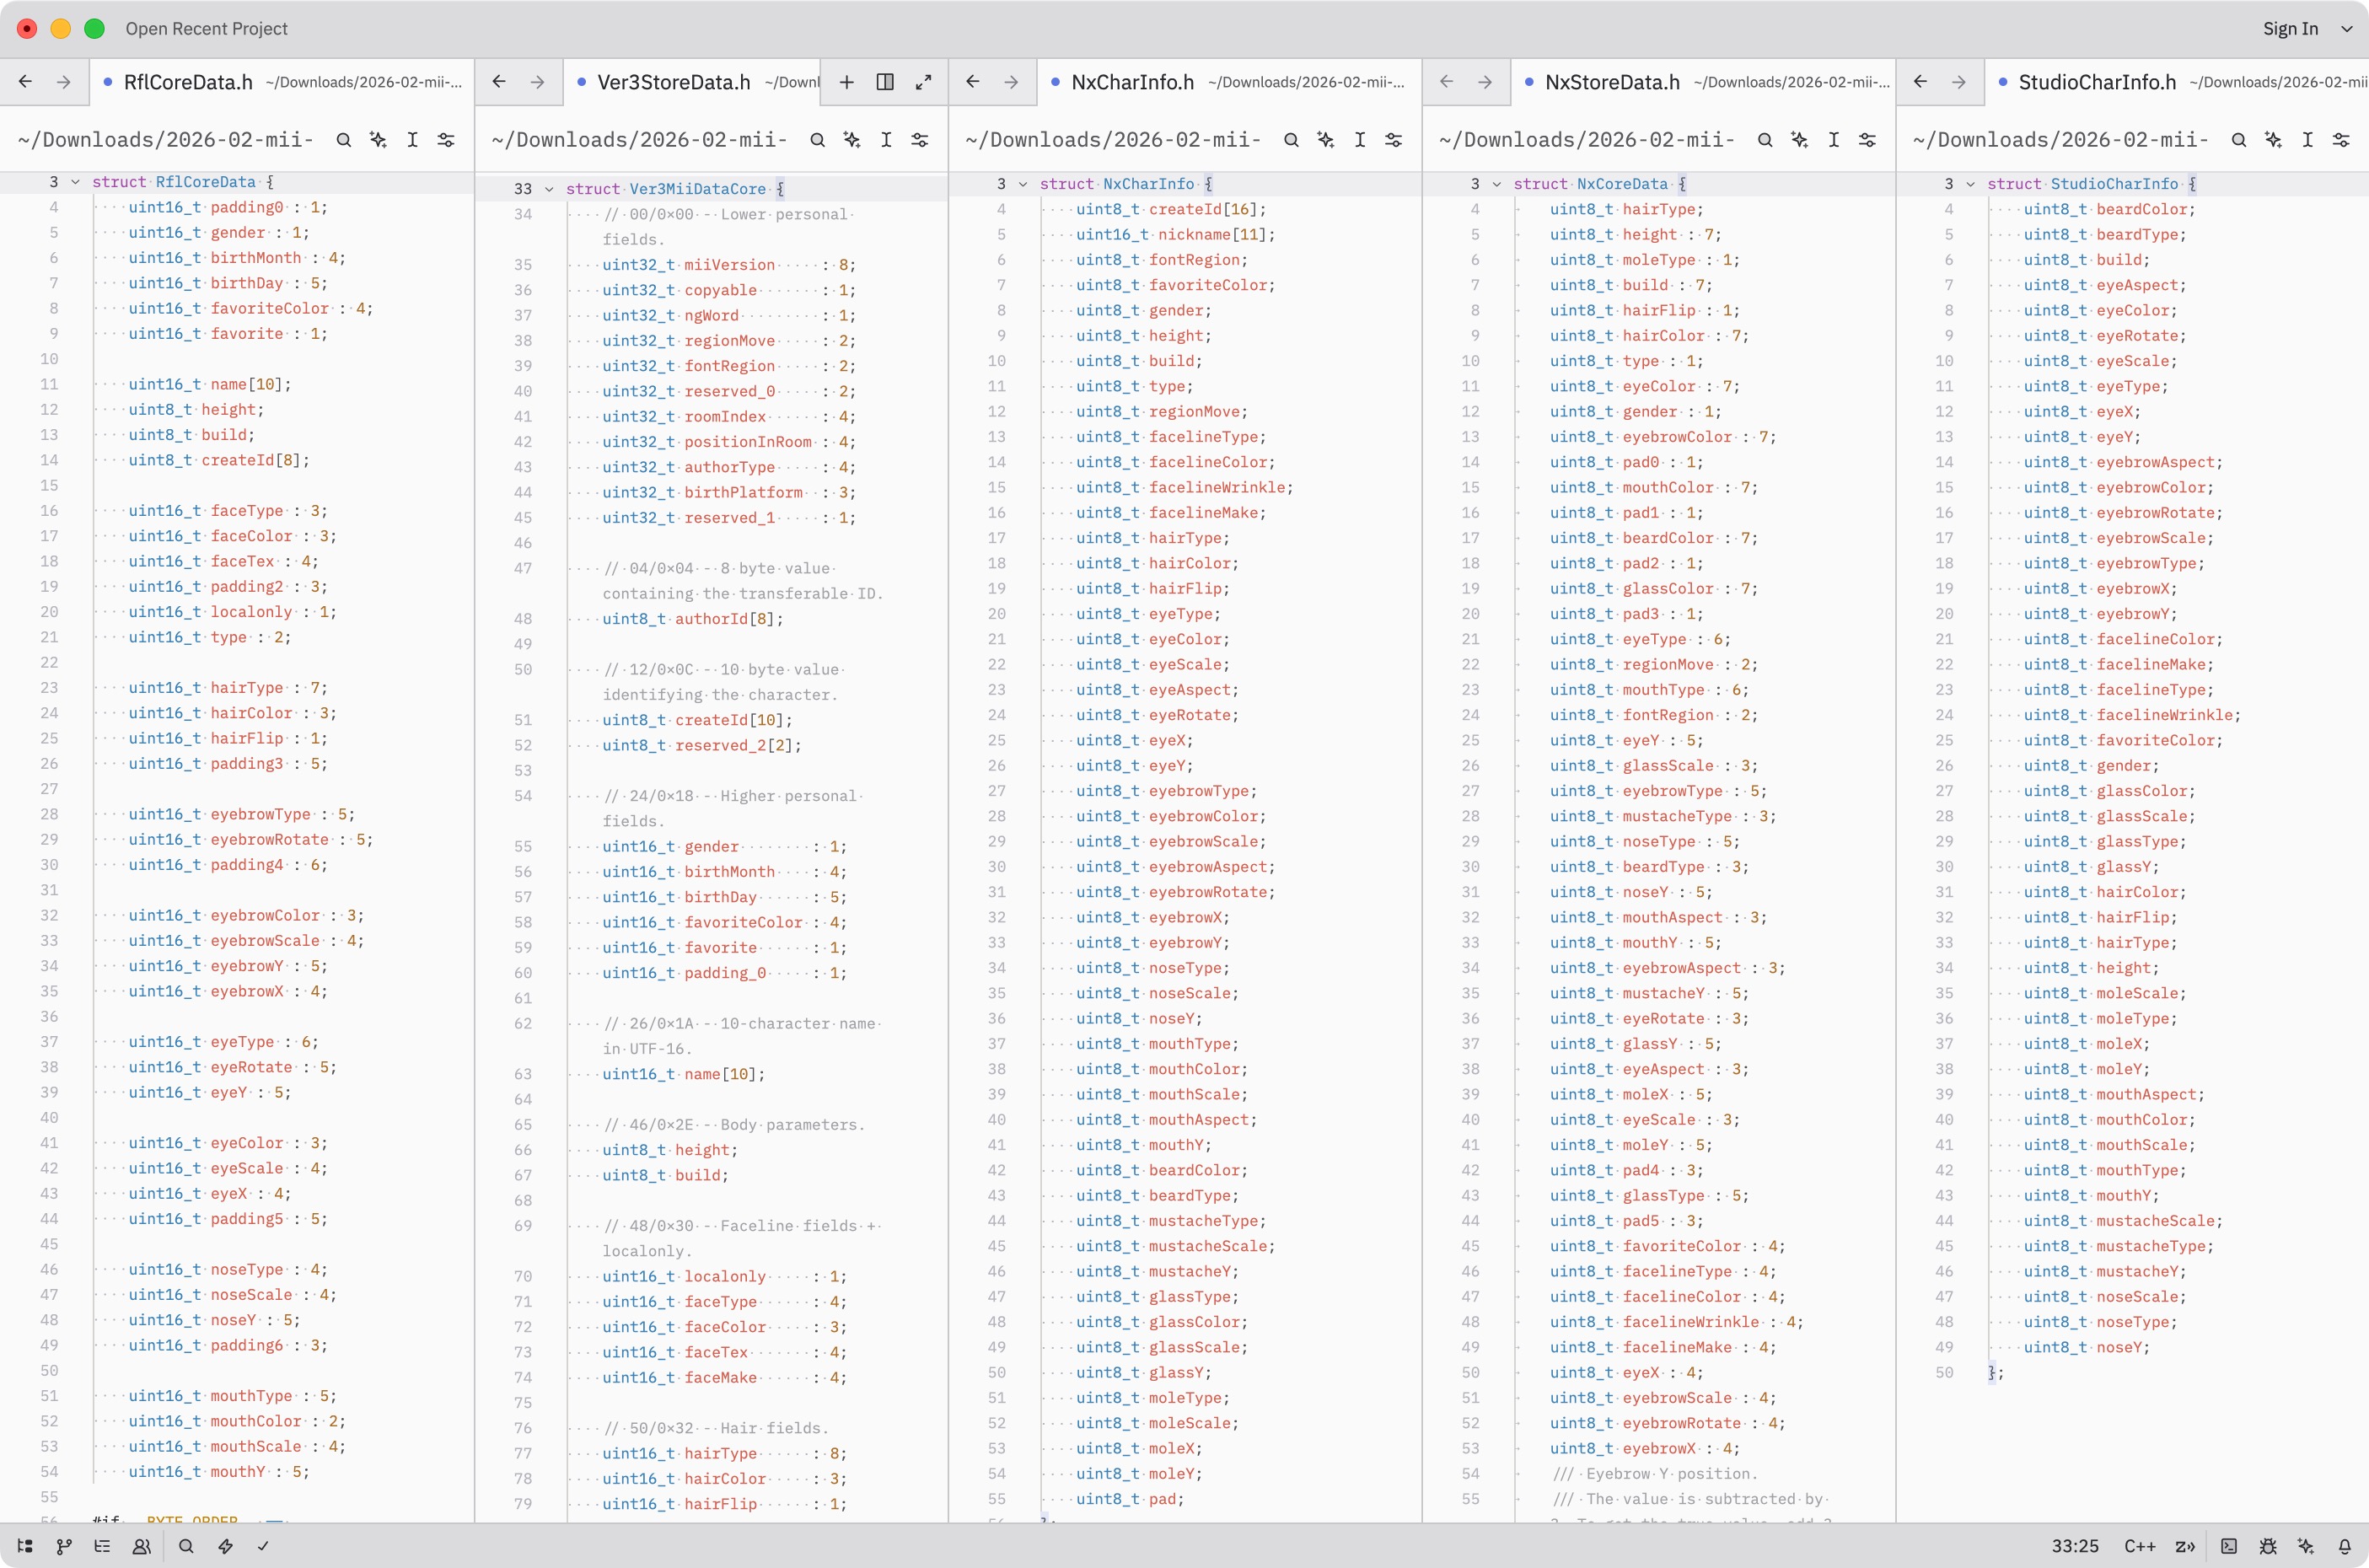Click the project search magnifier in status bar

(186, 1546)
